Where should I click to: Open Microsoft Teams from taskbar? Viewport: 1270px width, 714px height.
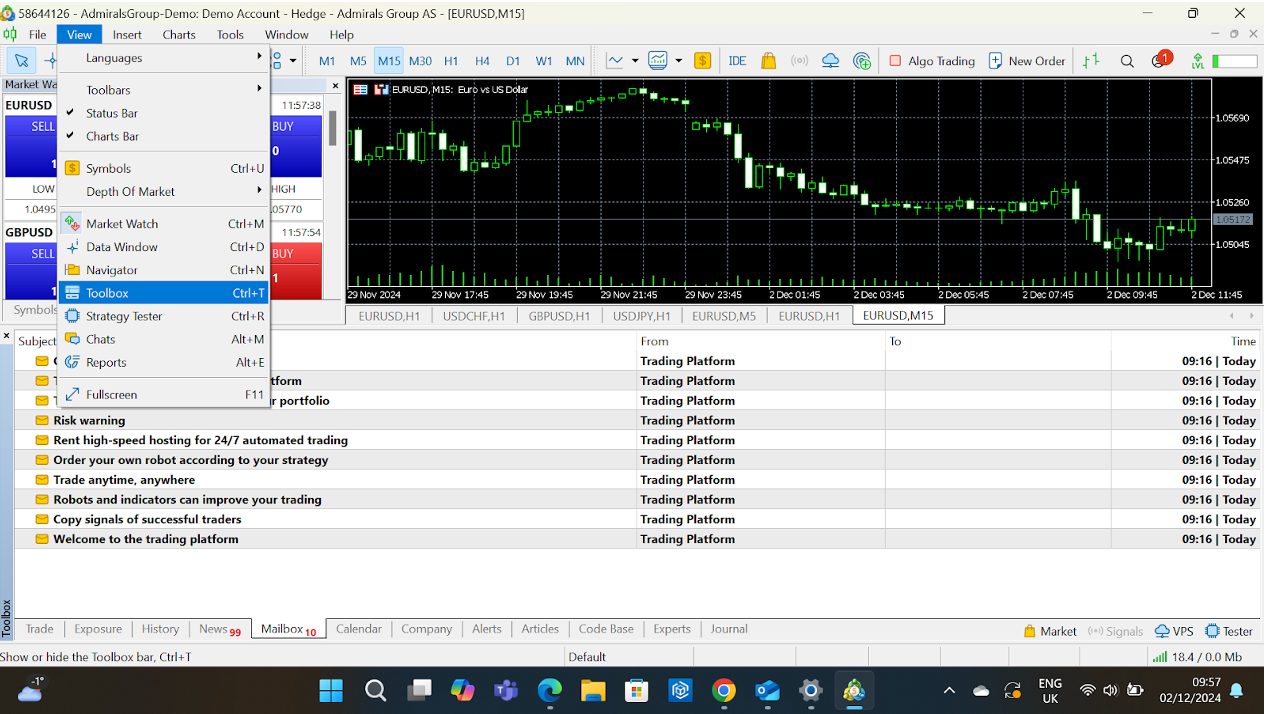click(x=506, y=690)
